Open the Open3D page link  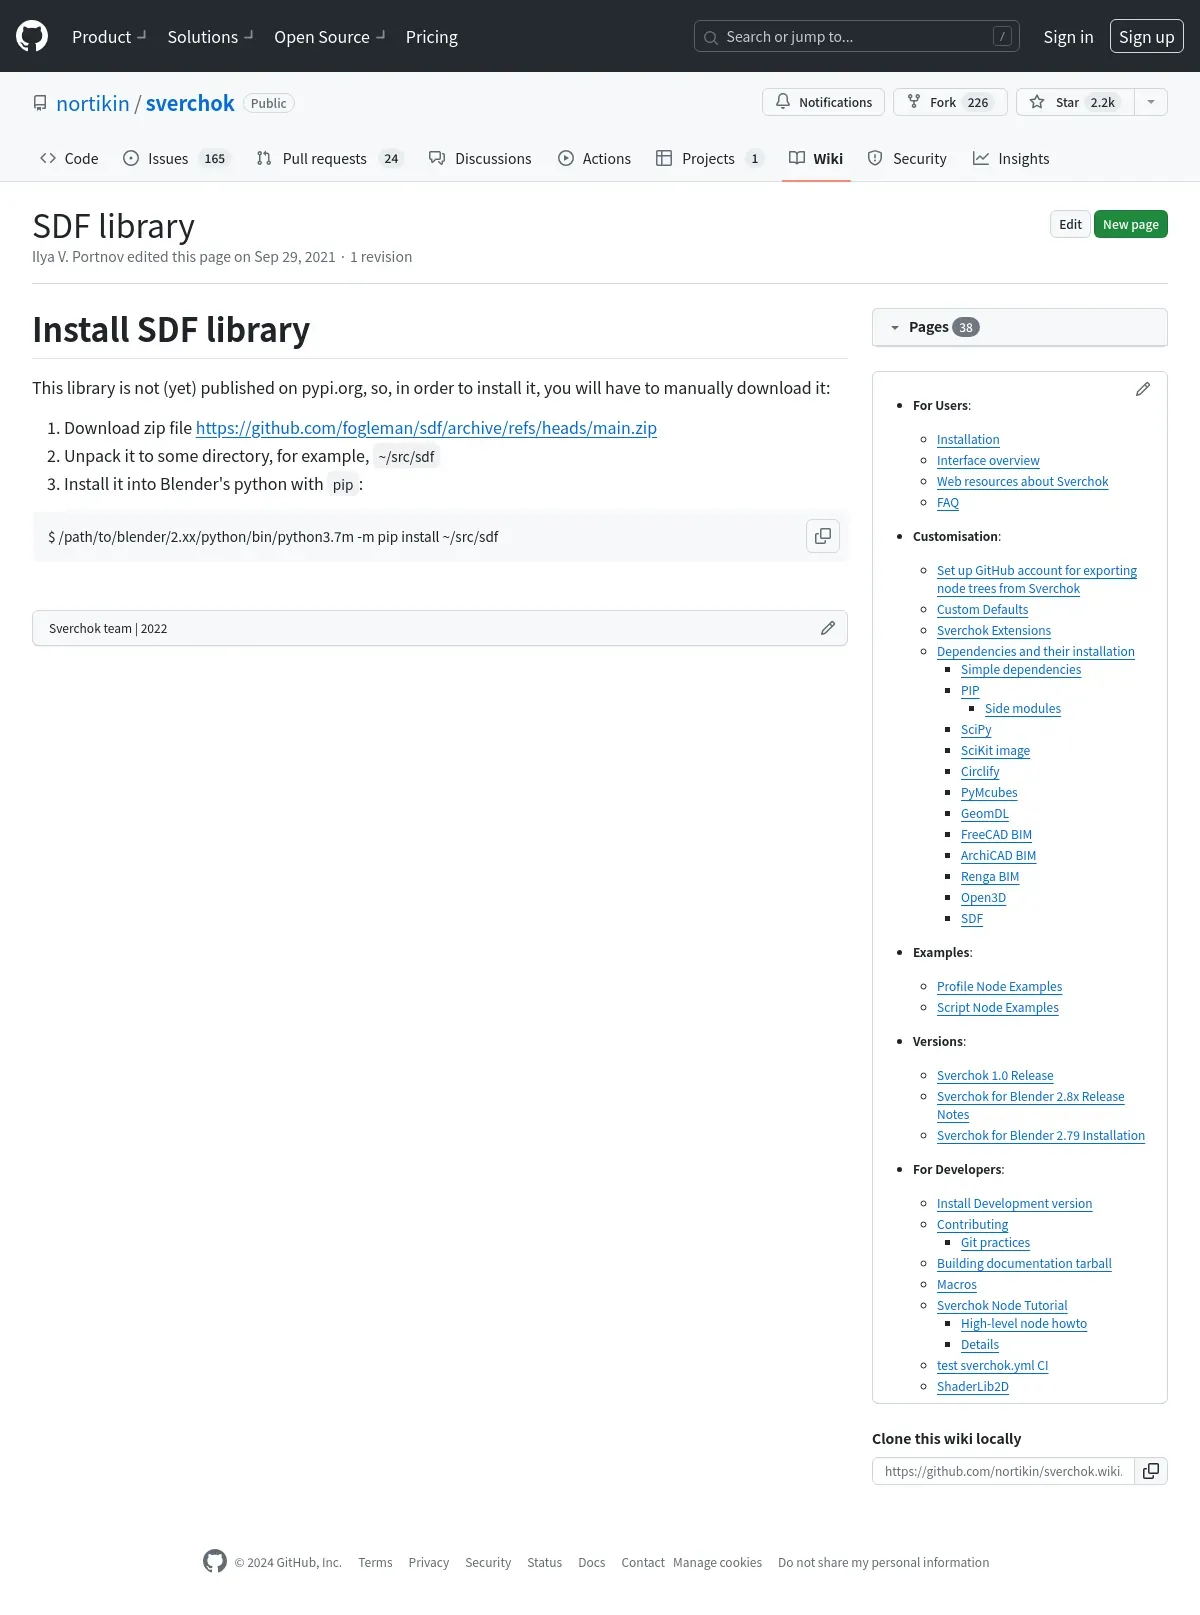pyautogui.click(x=983, y=897)
